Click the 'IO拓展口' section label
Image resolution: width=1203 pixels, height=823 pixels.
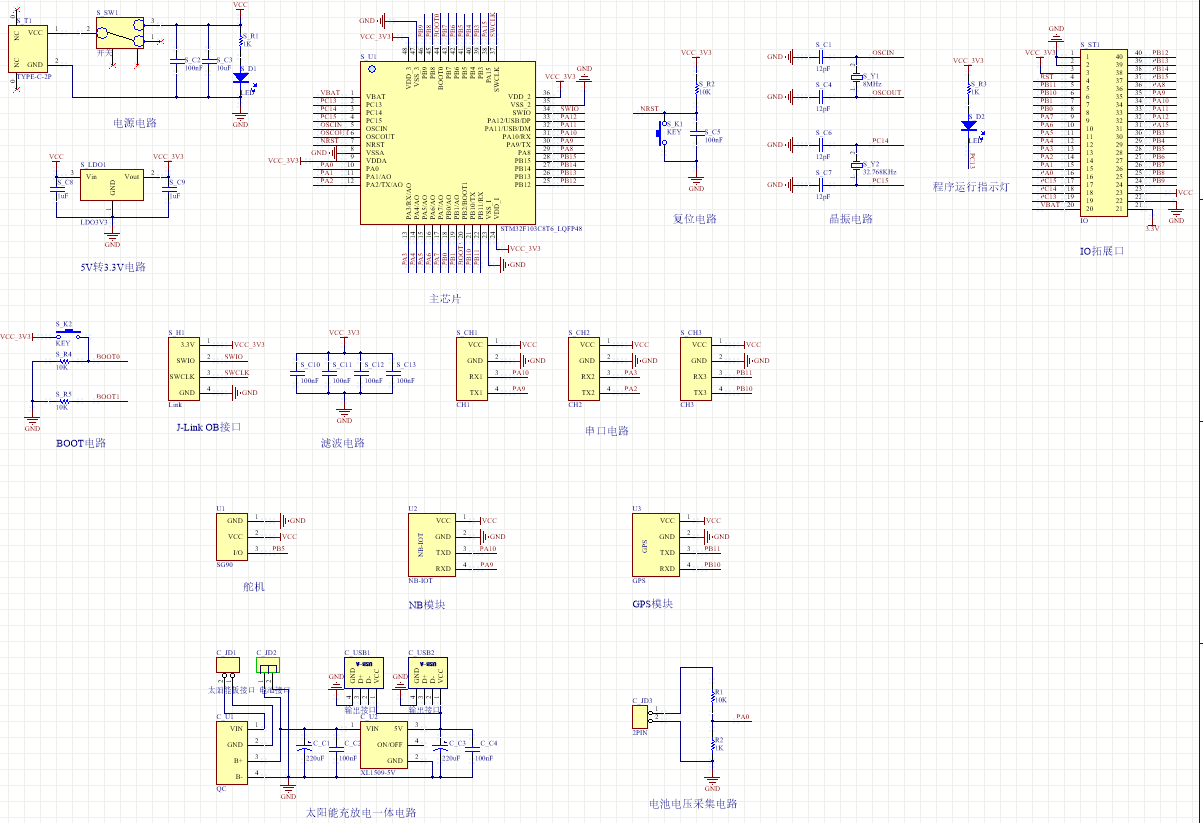pos(1101,251)
